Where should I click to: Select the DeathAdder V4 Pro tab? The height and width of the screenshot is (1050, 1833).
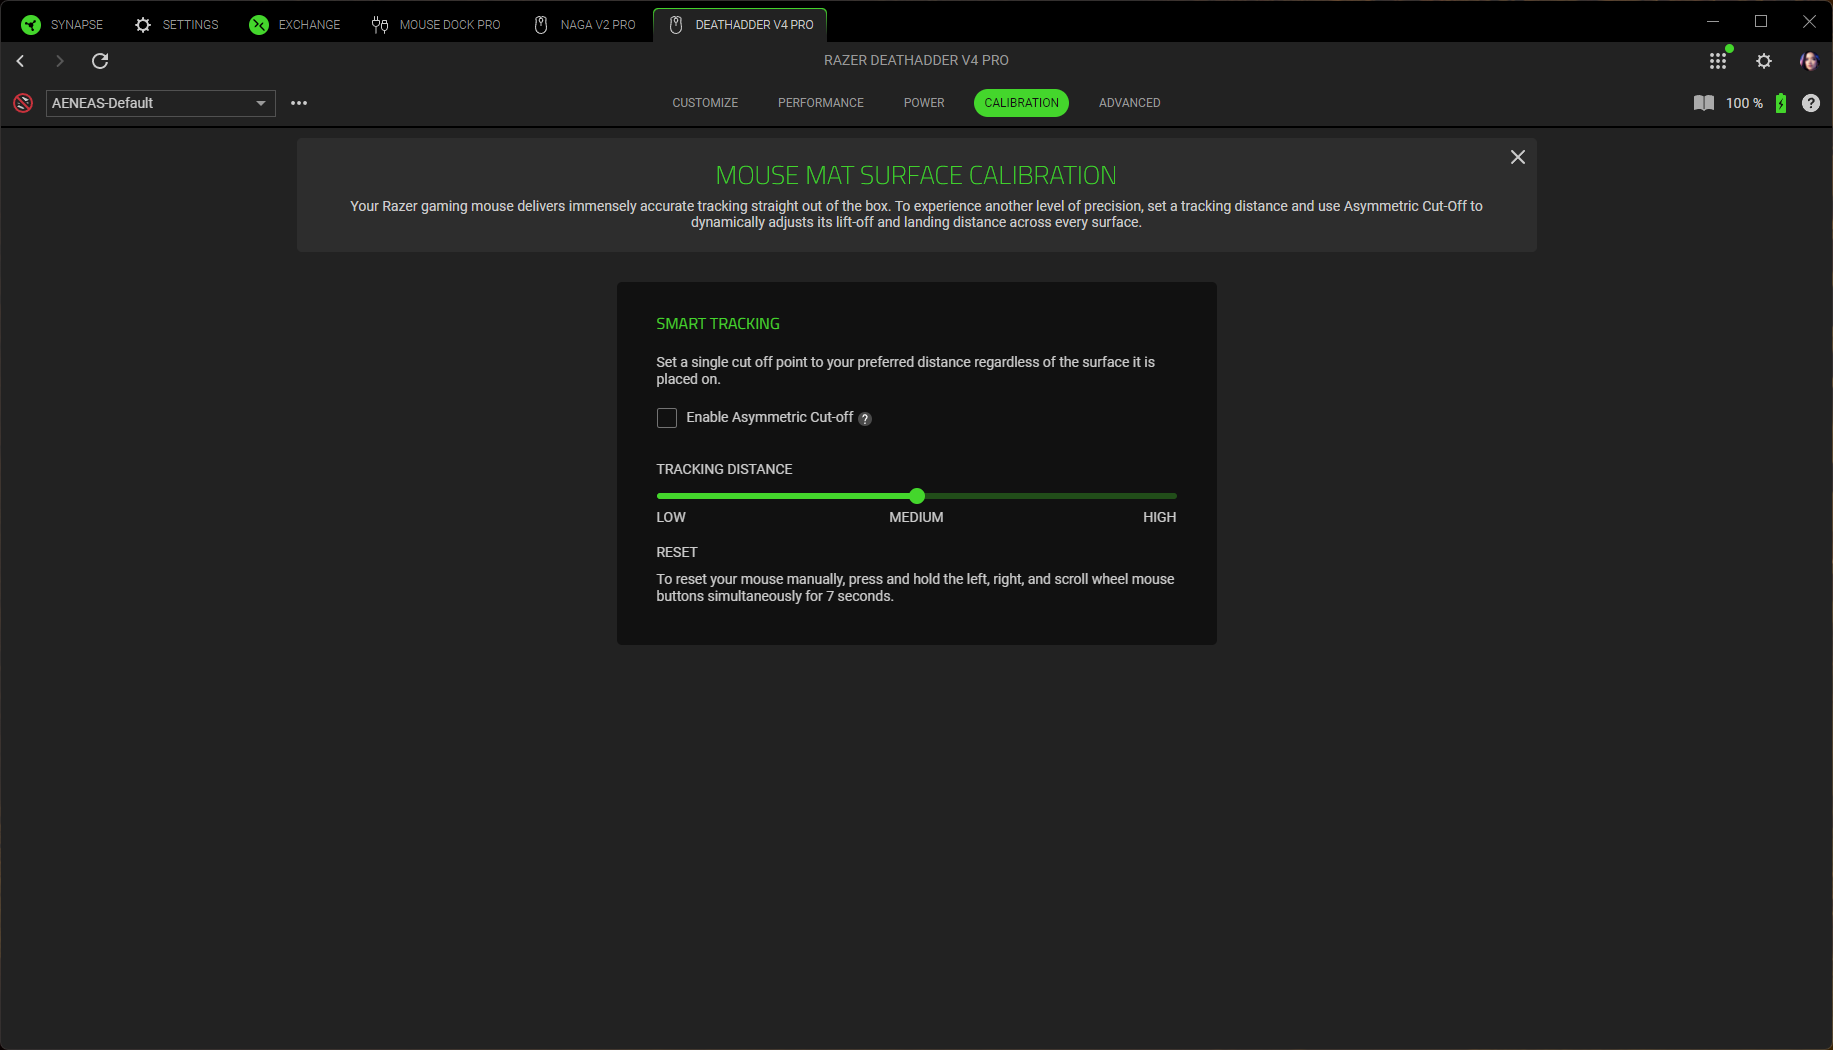(740, 24)
